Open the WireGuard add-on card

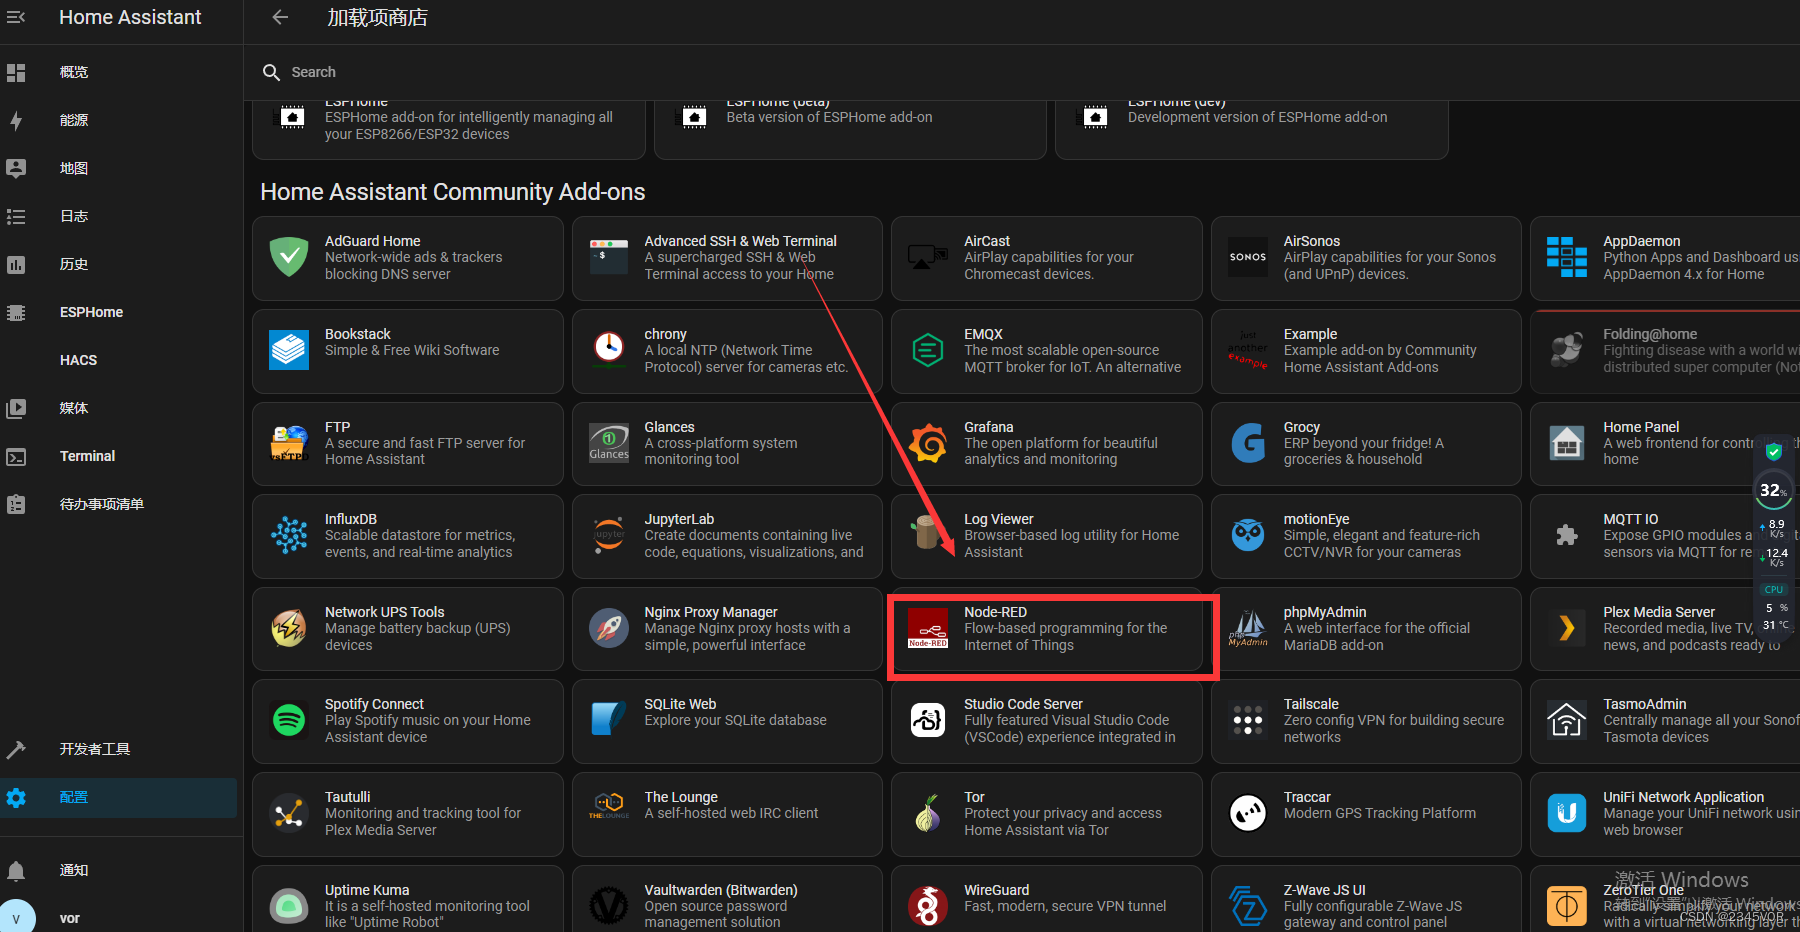[x=1047, y=899]
